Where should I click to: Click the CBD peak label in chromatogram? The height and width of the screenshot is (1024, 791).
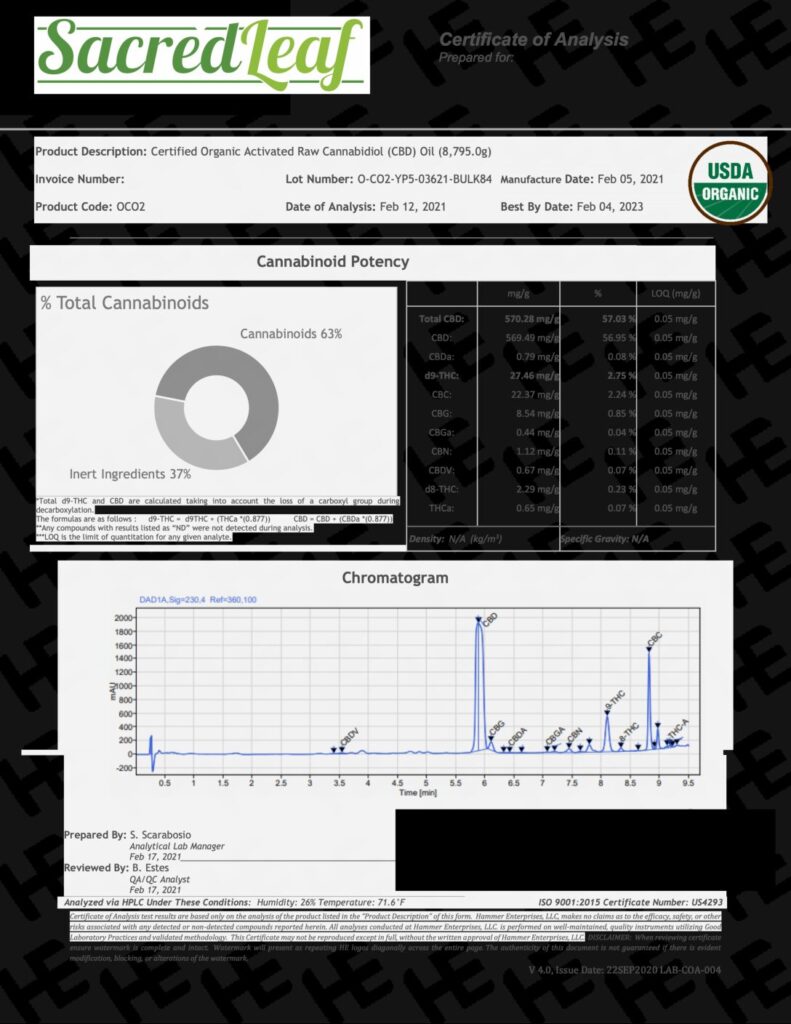[489, 621]
